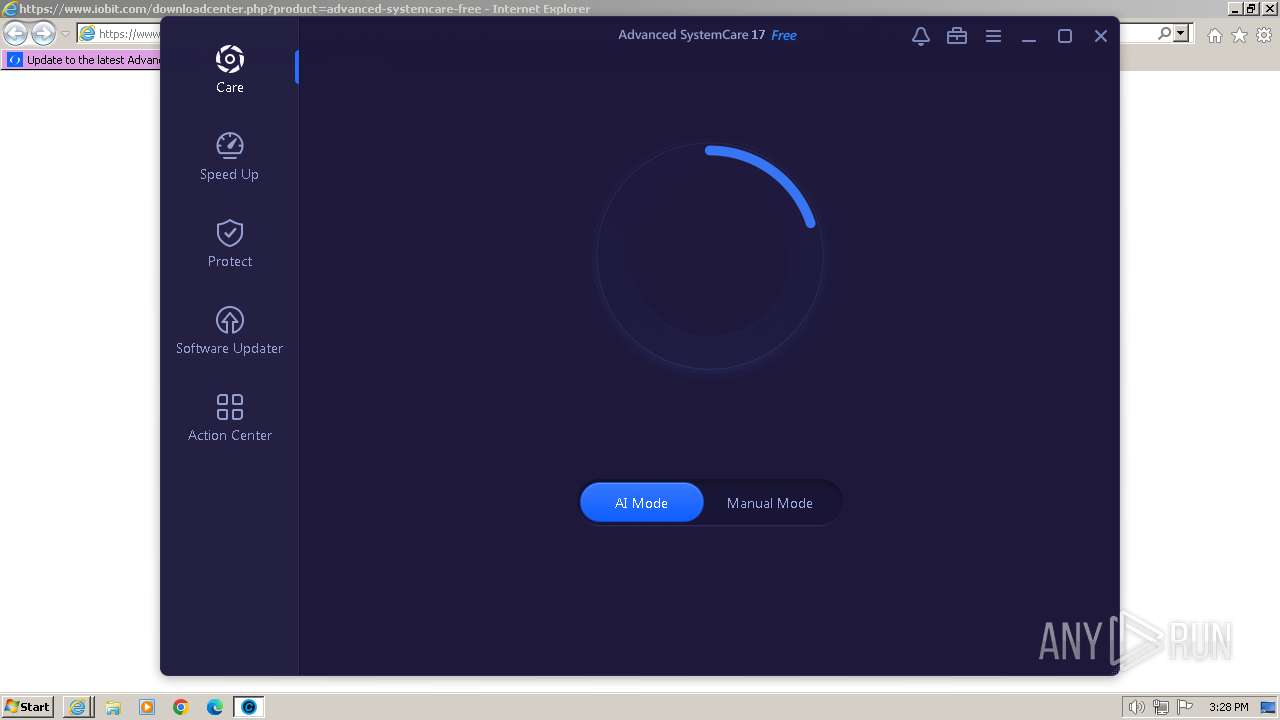
Task: Restore the Internet Explorer window
Action: (1251, 8)
